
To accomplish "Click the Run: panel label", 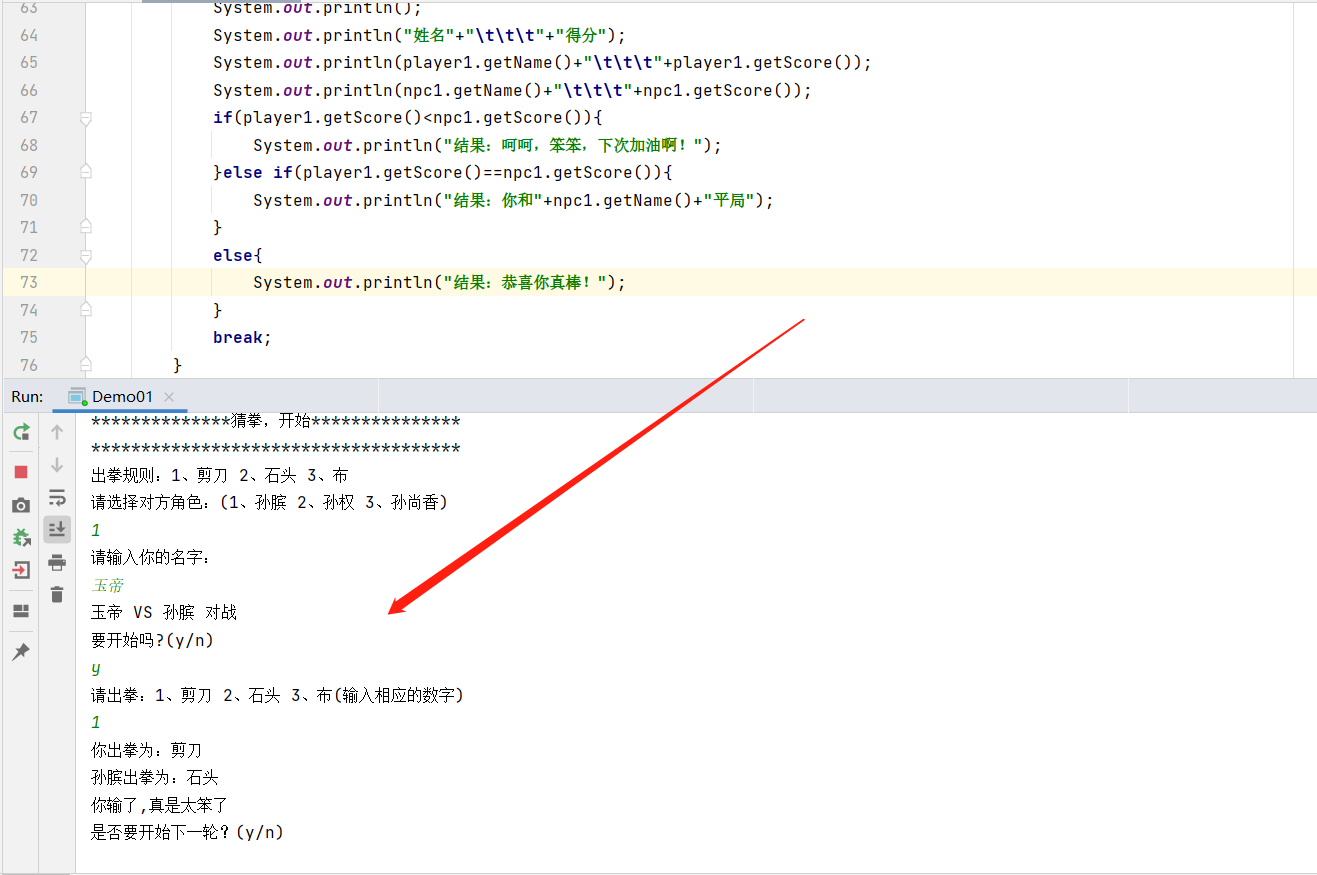I will 27,396.
